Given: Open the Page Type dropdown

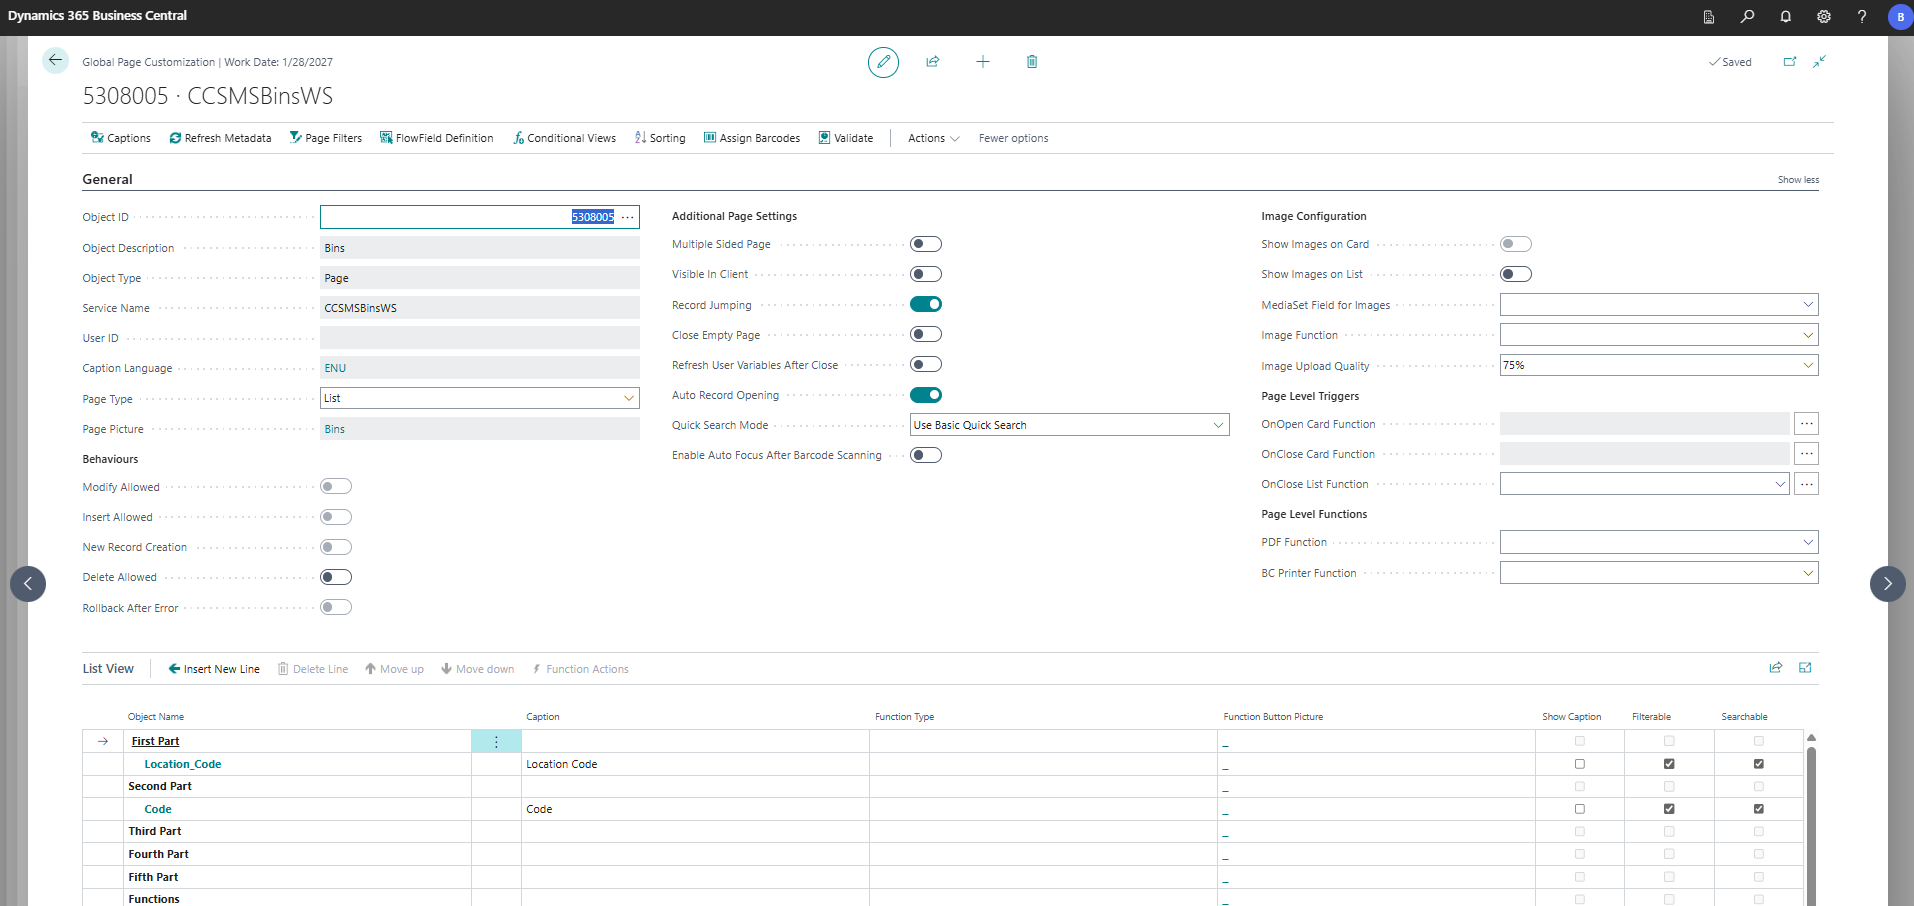Looking at the screenshot, I should (x=629, y=398).
